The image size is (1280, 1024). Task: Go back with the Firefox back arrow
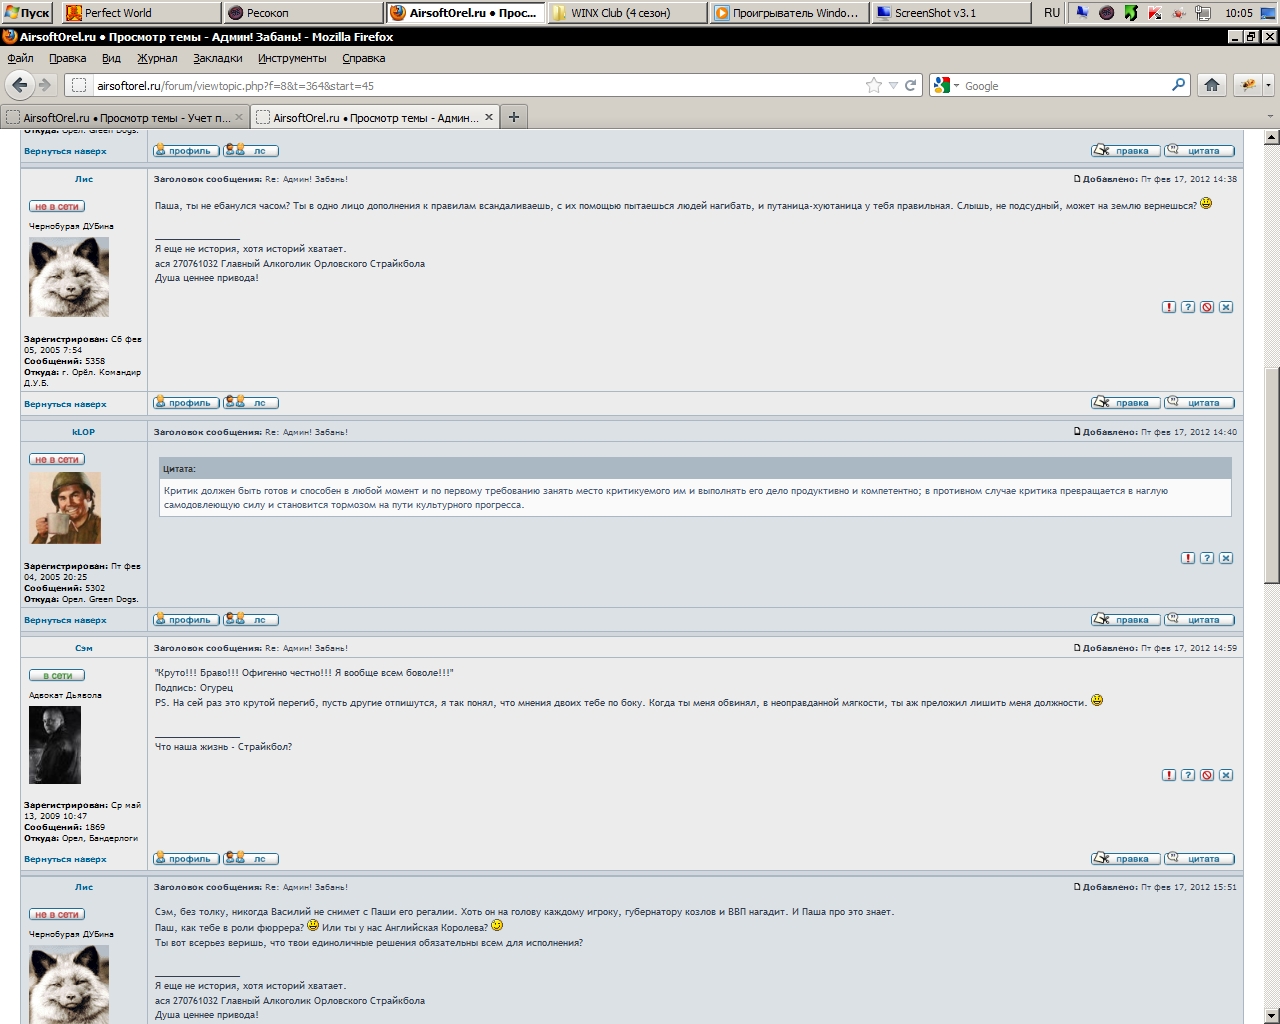(20, 85)
